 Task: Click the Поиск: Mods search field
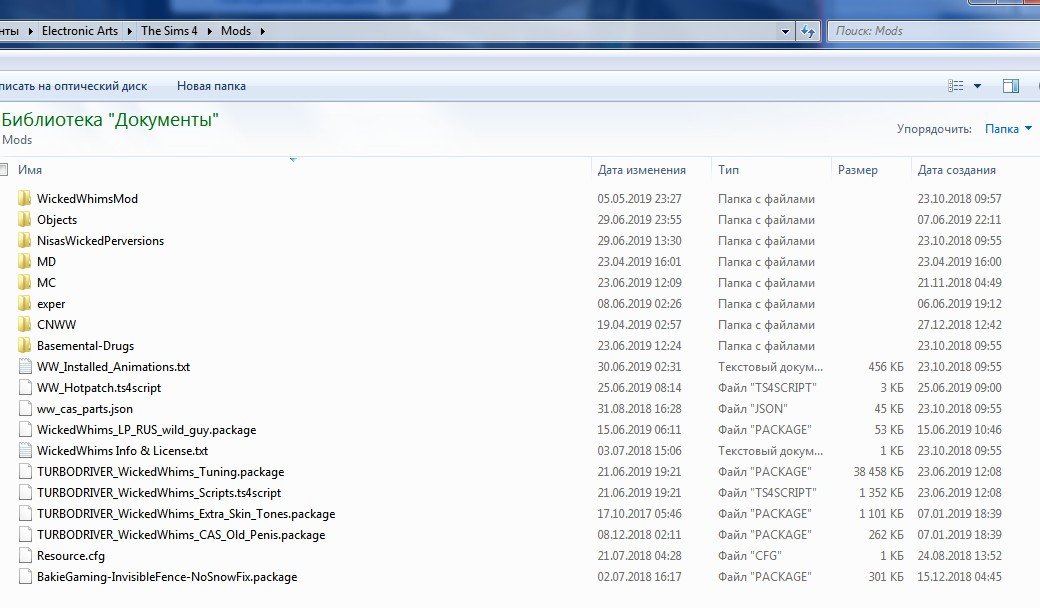(934, 31)
